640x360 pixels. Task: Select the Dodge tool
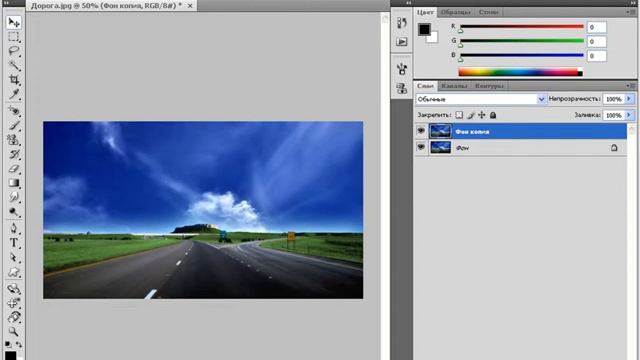tap(14, 212)
